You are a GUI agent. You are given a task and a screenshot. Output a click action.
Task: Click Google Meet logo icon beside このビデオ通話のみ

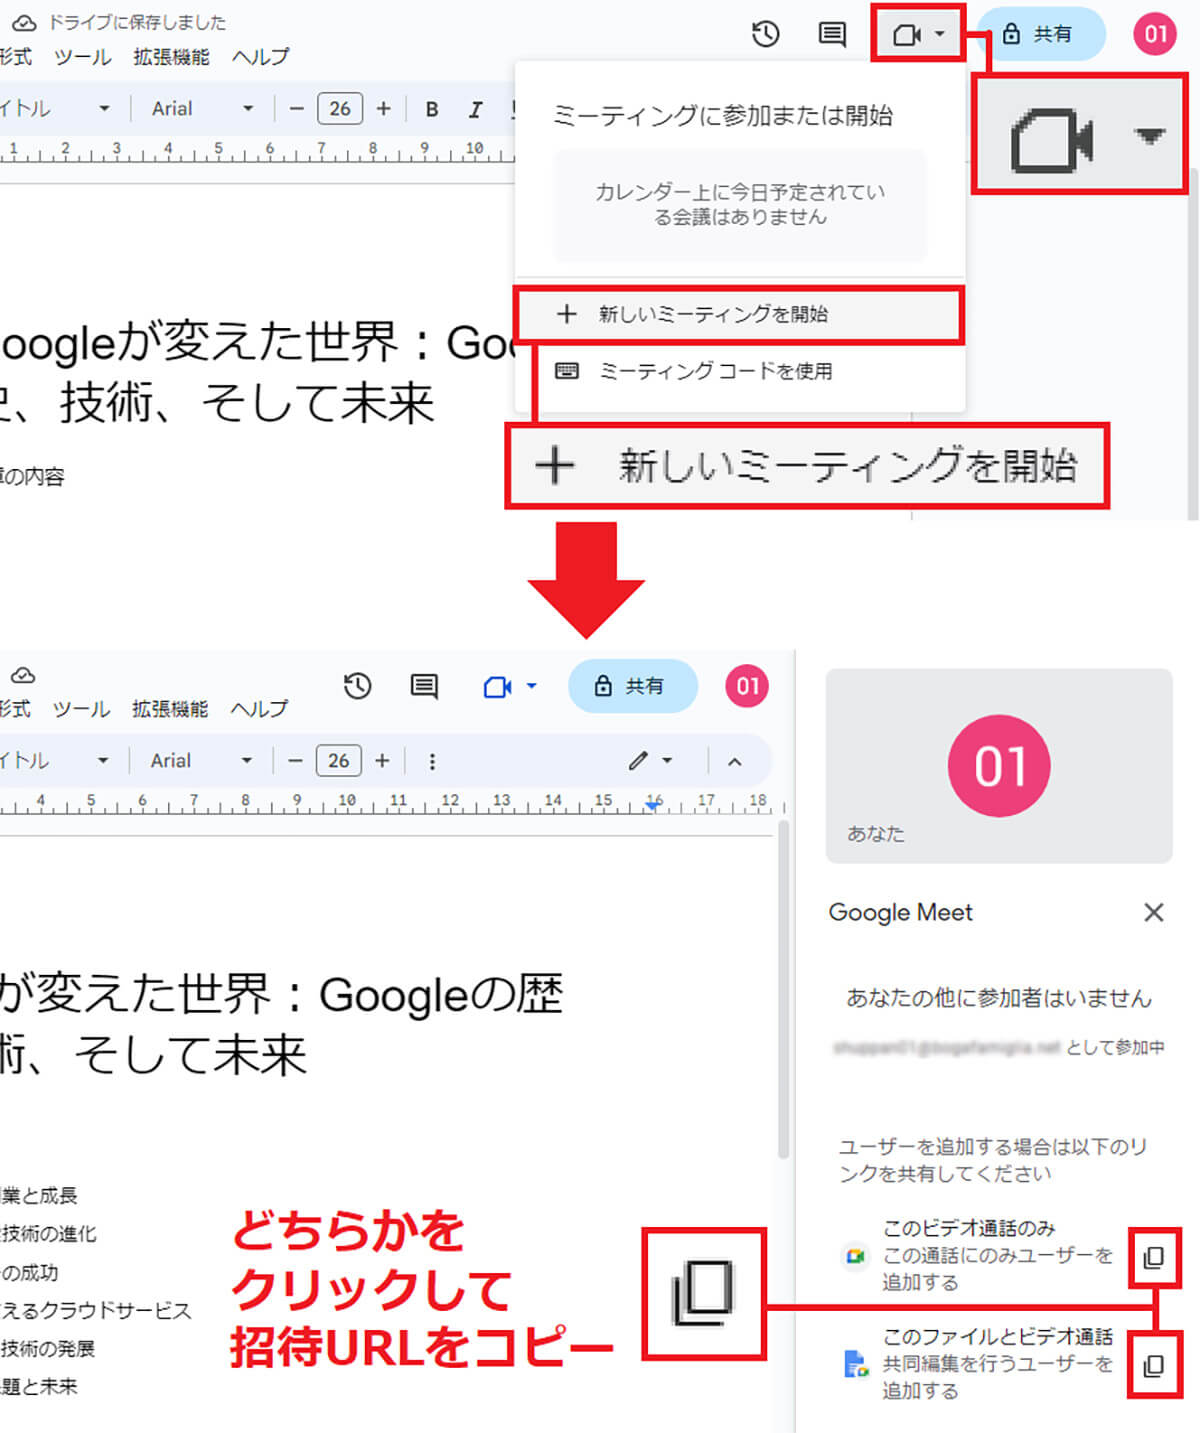[x=855, y=1256]
